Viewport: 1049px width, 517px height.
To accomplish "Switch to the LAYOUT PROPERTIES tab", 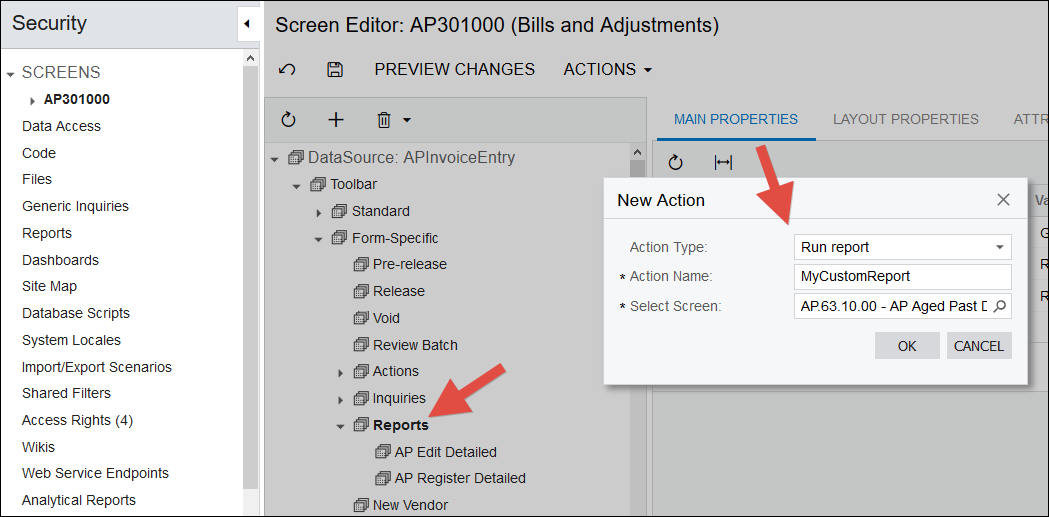I will [x=905, y=119].
